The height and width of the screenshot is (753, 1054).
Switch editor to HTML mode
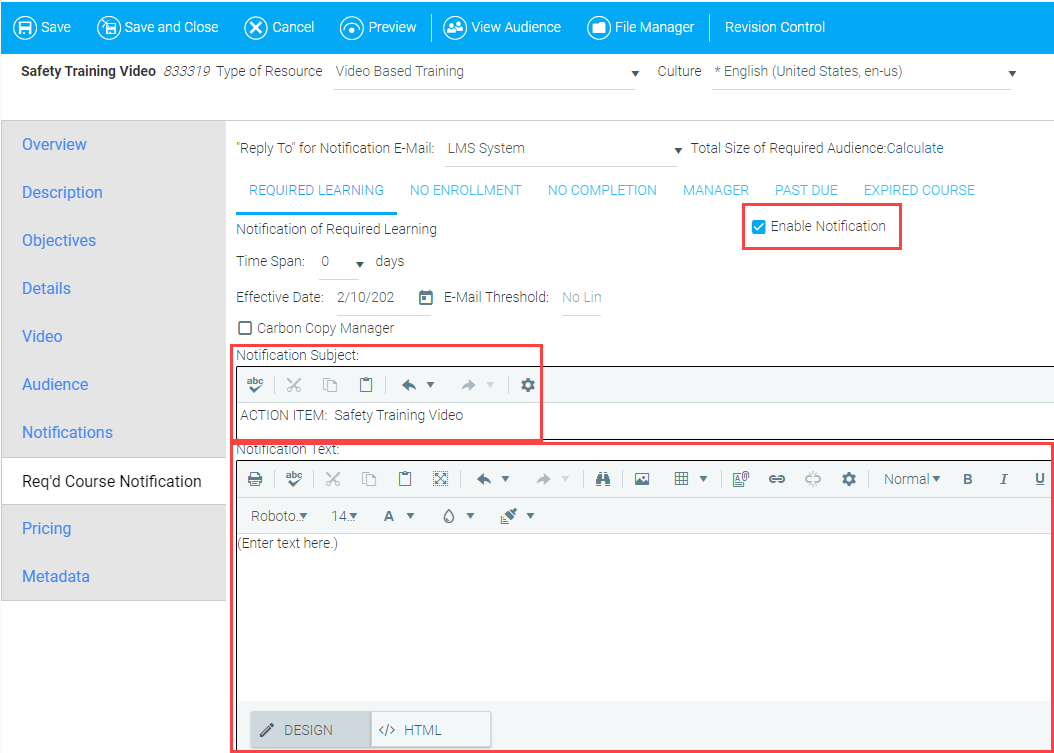click(x=431, y=730)
